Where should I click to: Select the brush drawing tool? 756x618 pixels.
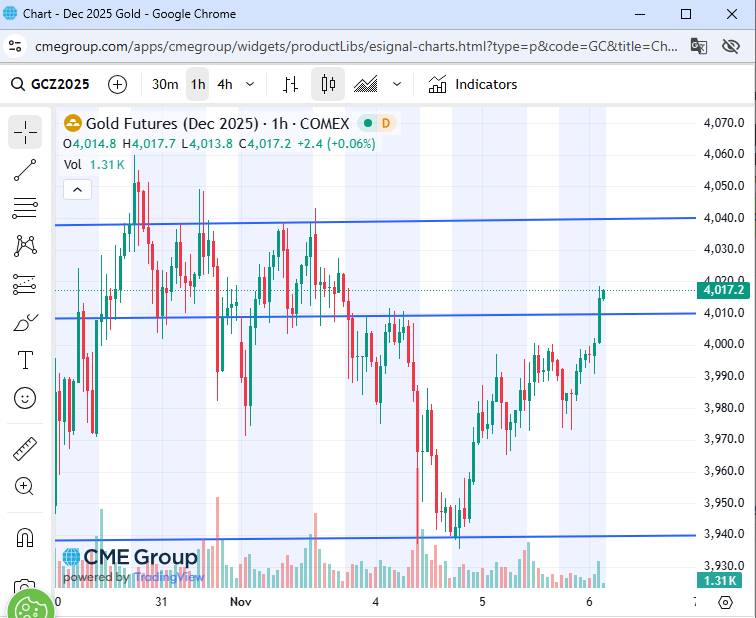click(25, 322)
